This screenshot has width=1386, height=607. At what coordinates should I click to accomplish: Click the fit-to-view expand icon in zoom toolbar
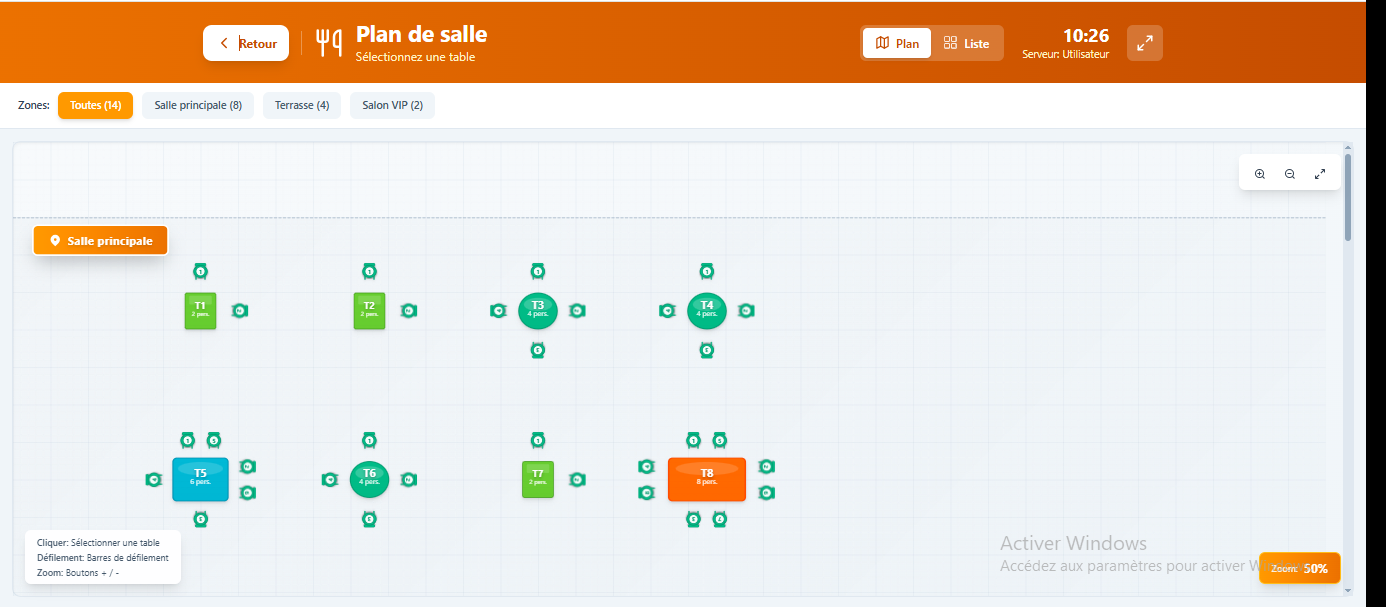tap(1320, 174)
